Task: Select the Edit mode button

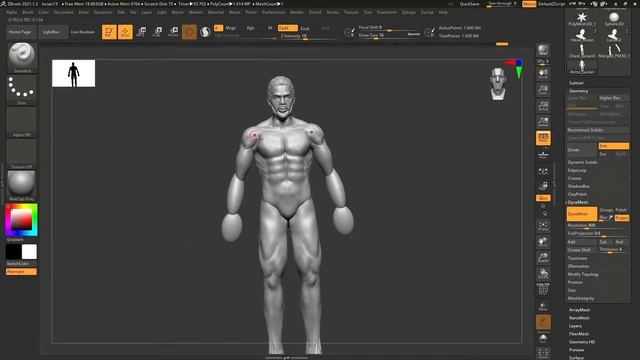Action: click(x=109, y=32)
